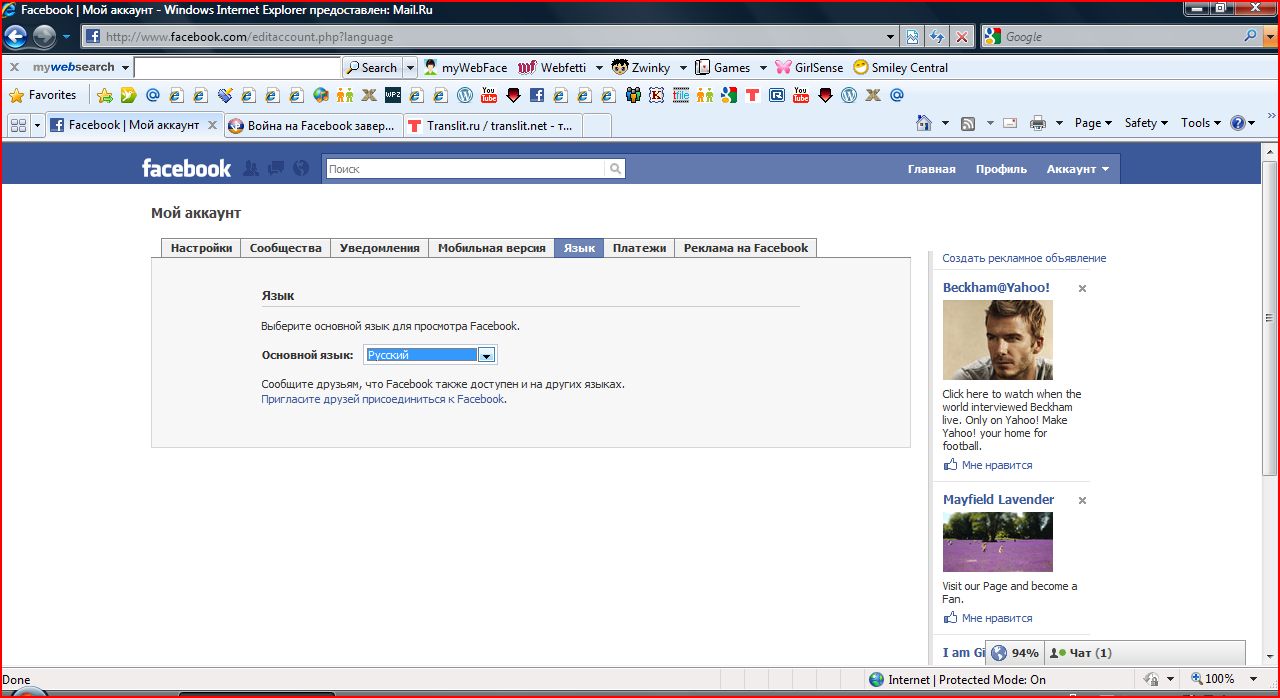This screenshot has width=1280, height=698.
Task: Expand the Аккаунт menu in header
Action: click(x=1077, y=169)
